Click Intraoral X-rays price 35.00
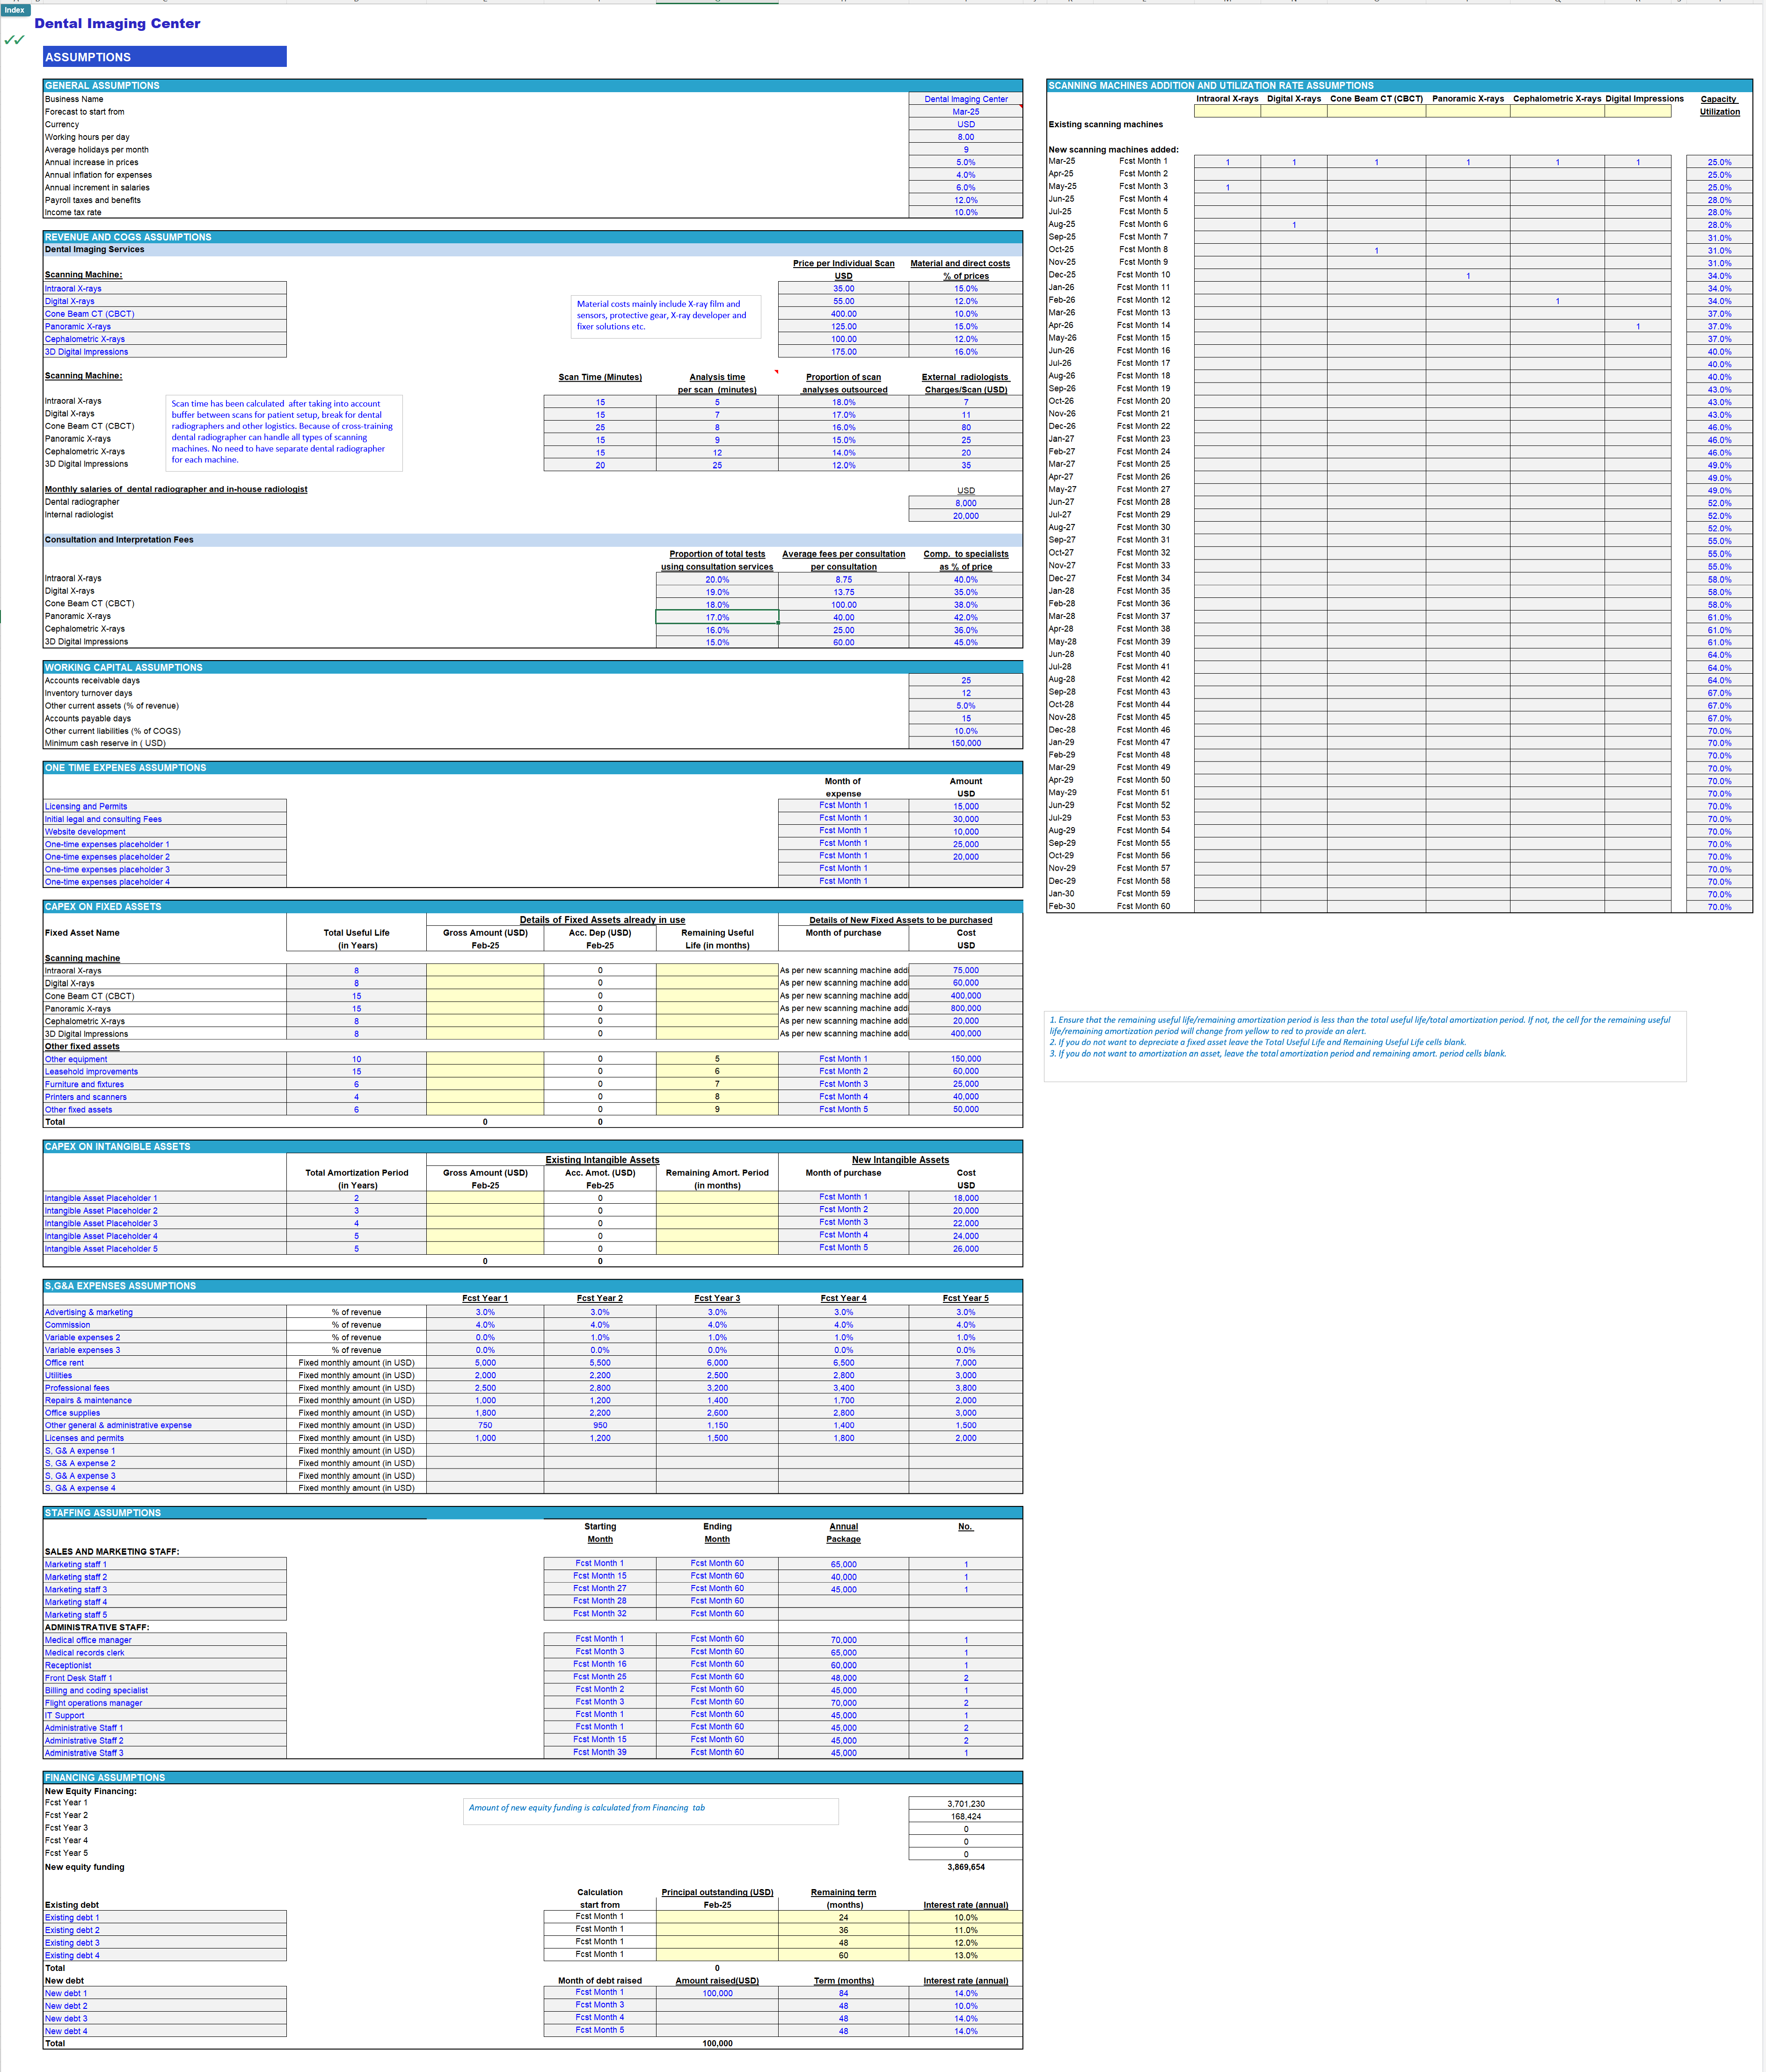 tap(843, 288)
